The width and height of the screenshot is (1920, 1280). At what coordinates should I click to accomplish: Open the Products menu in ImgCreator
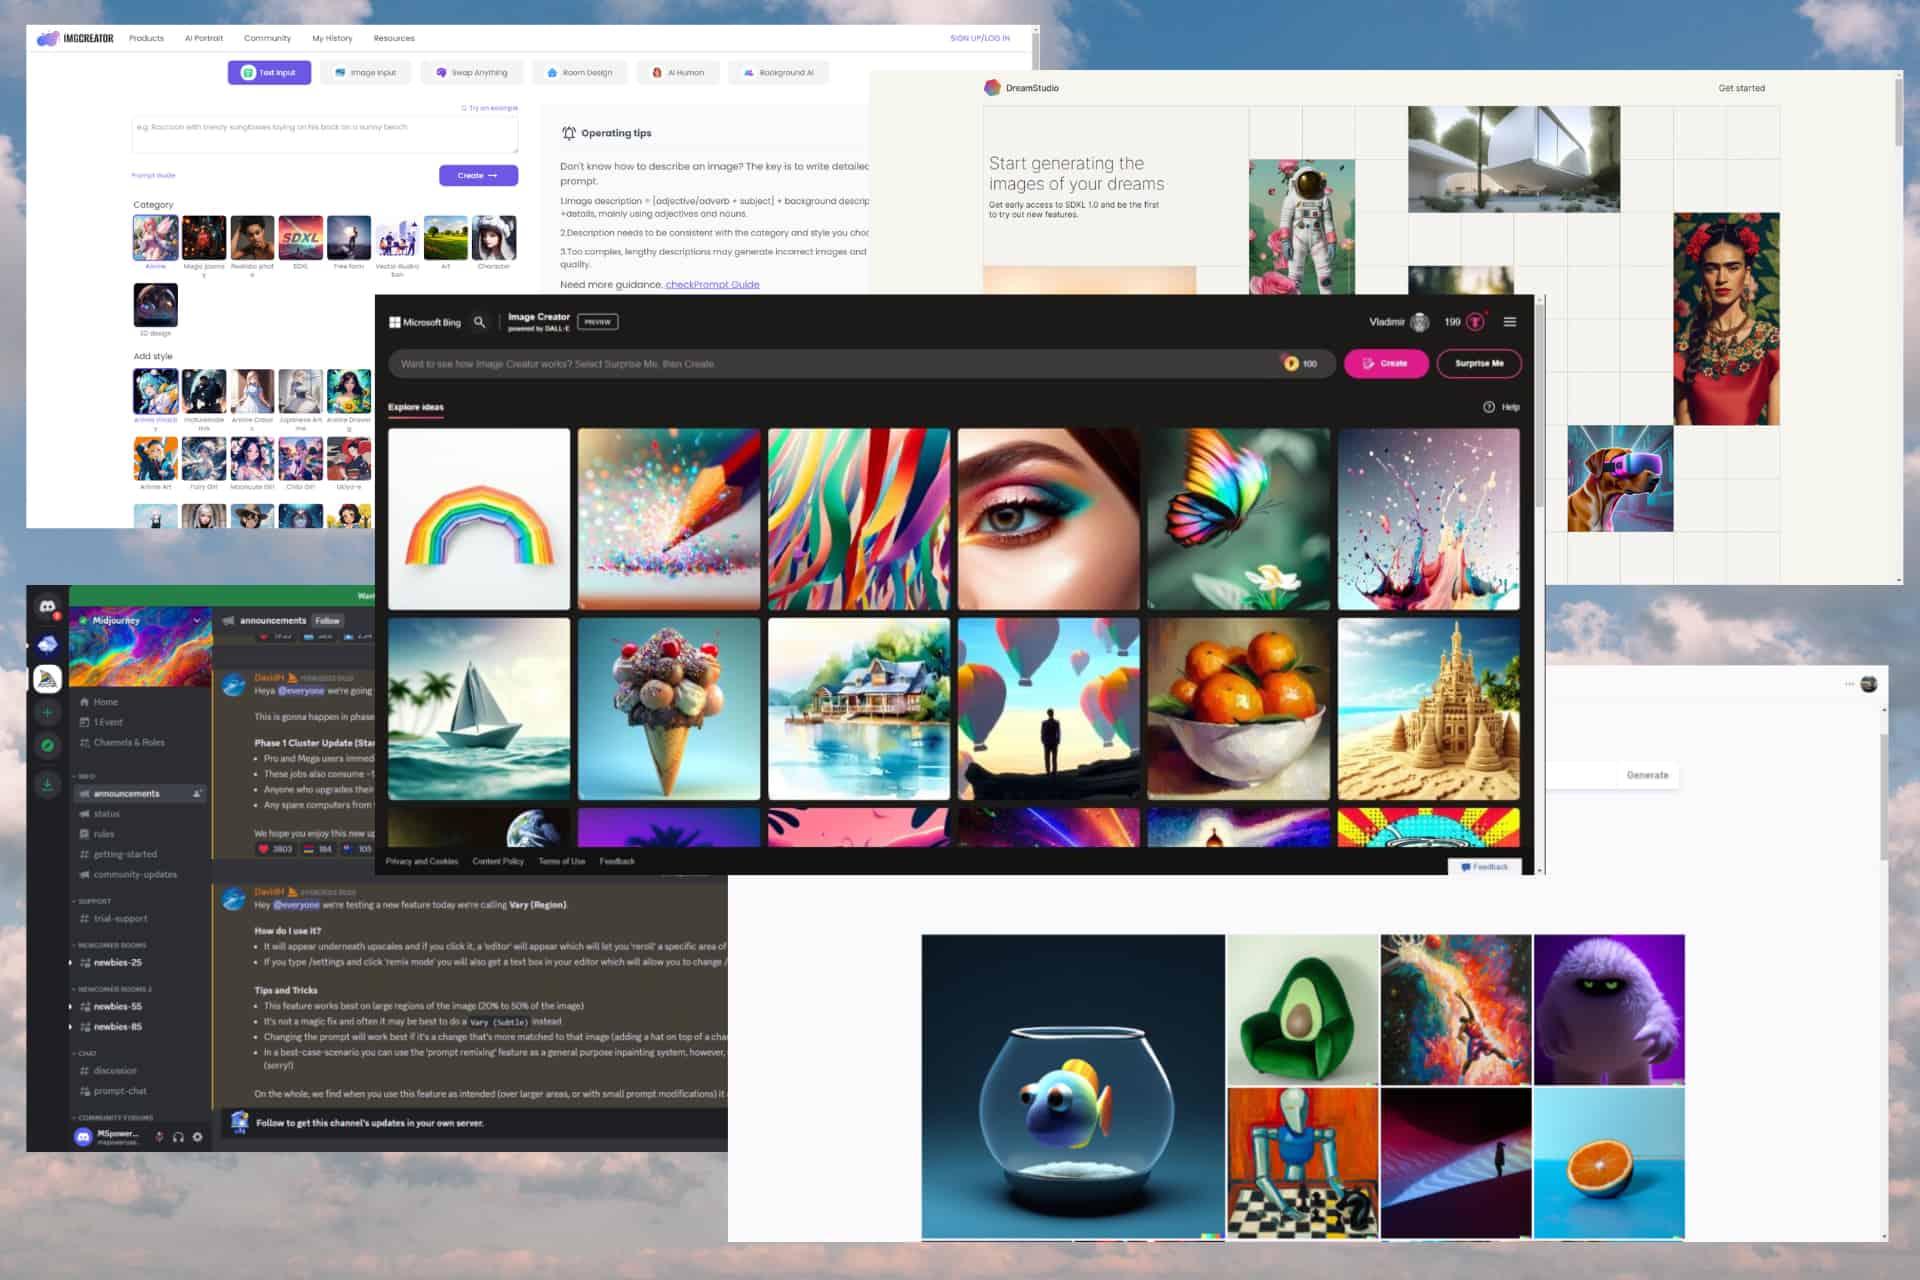[x=146, y=38]
